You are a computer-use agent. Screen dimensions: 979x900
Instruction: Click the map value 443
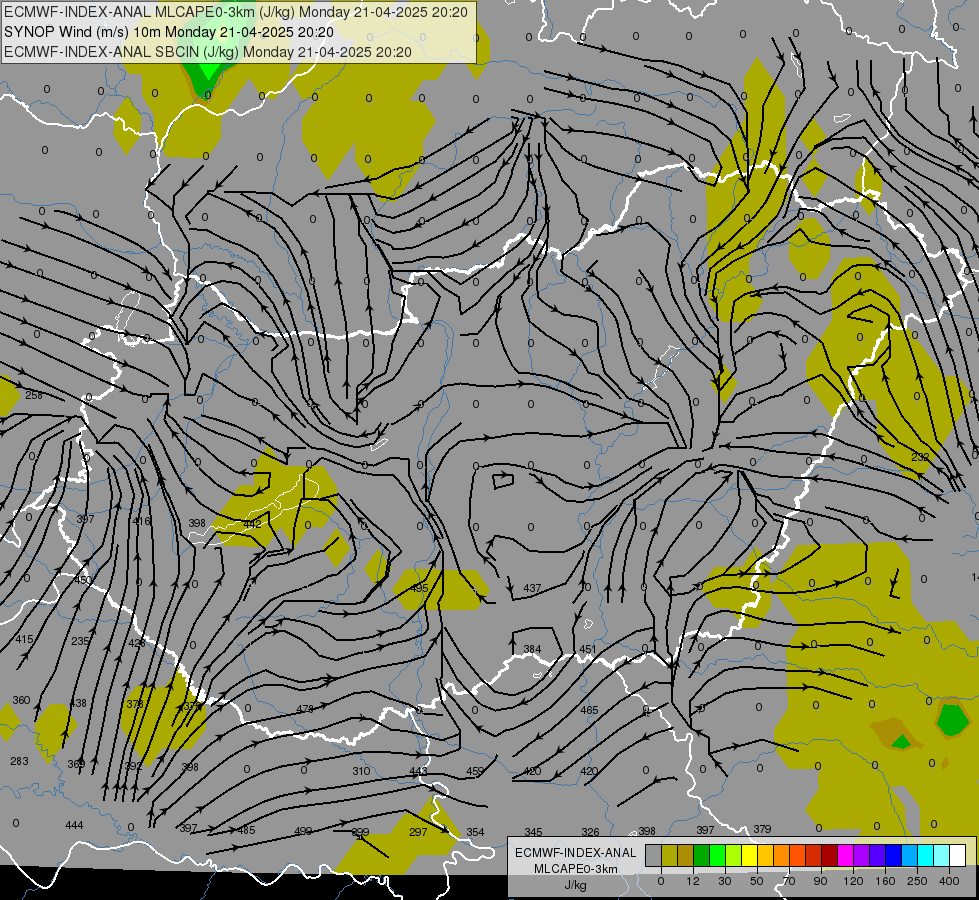click(x=418, y=771)
